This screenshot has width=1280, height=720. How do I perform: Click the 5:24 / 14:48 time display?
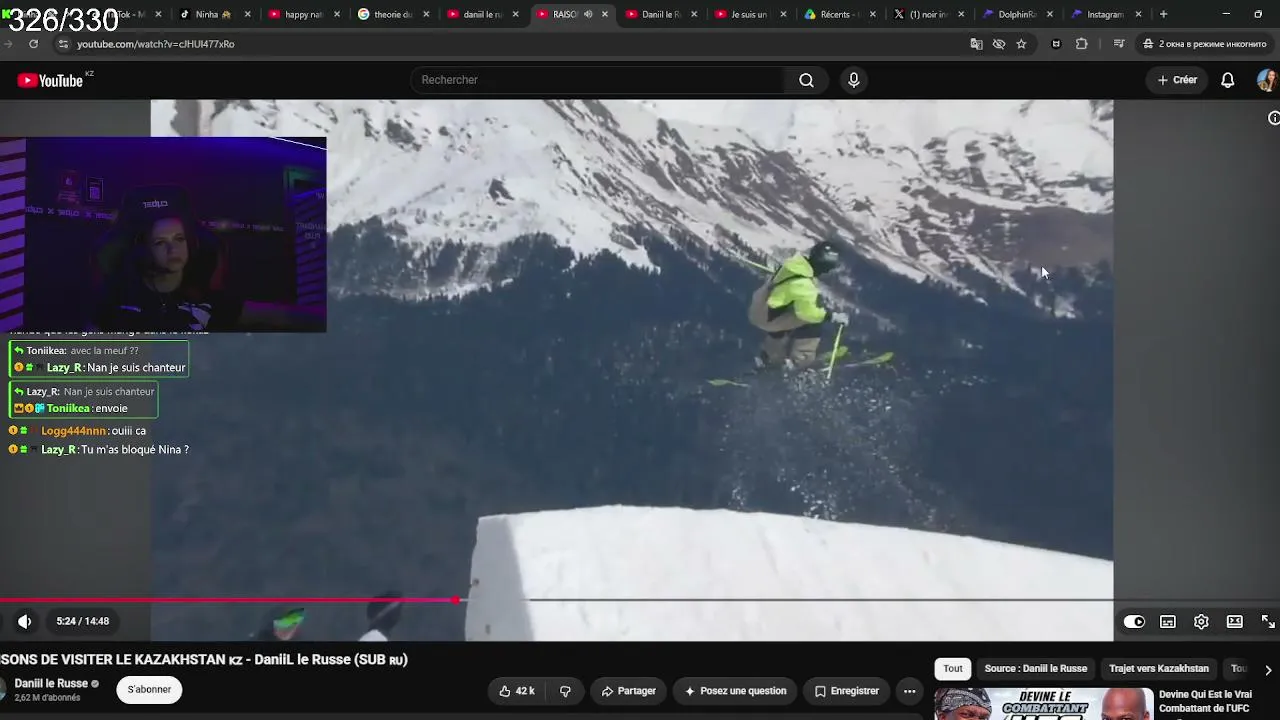pyautogui.click(x=83, y=621)
